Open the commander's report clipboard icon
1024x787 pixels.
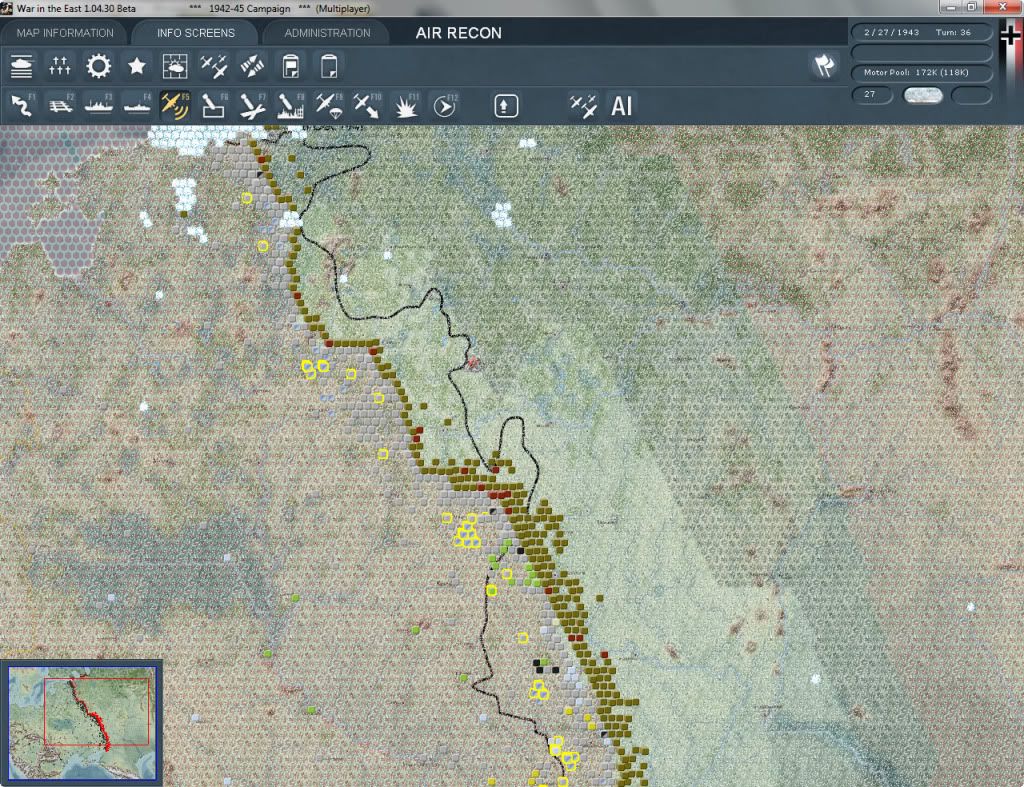click(x=291, y=66)
